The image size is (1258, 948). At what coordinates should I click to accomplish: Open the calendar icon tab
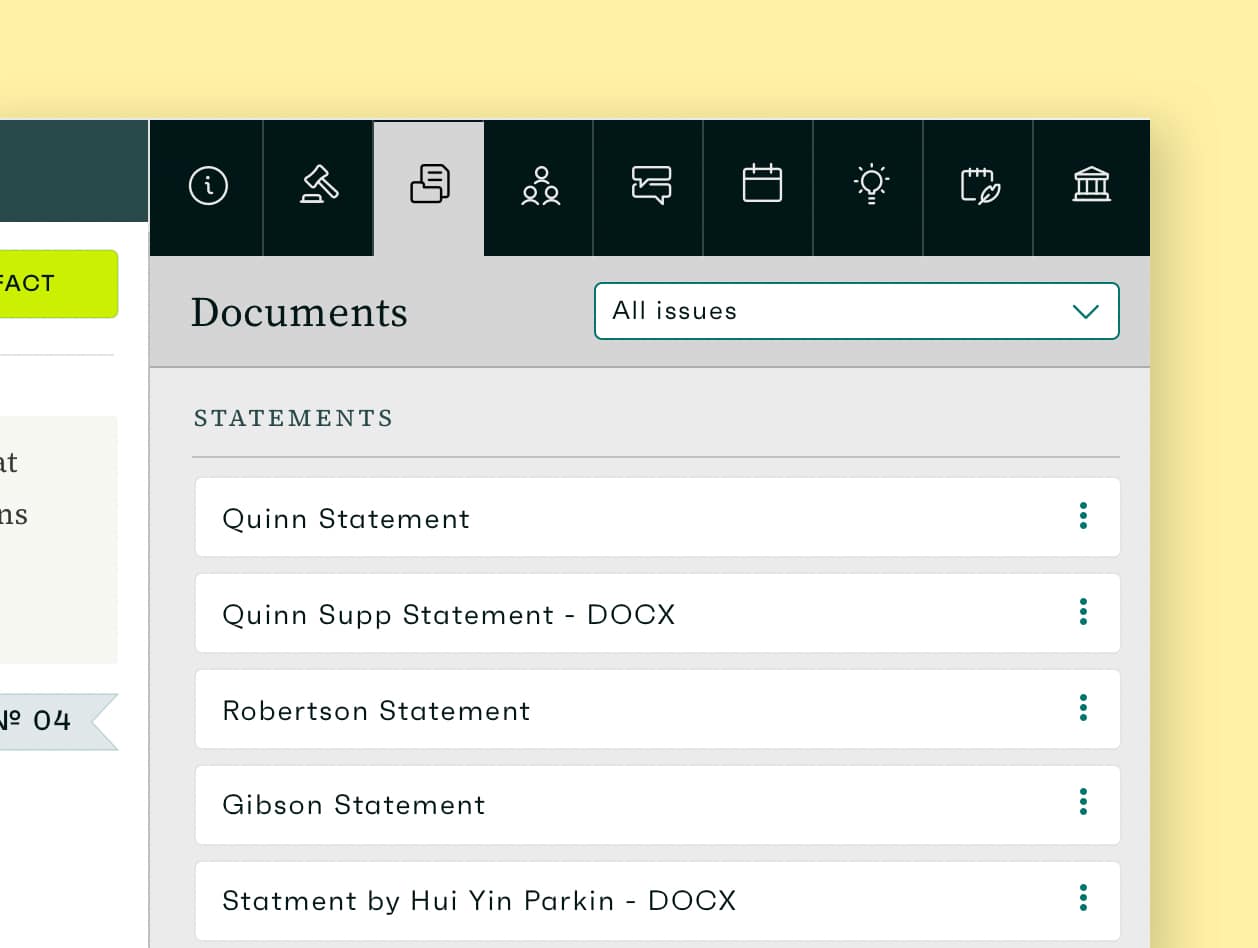(761, 186)
